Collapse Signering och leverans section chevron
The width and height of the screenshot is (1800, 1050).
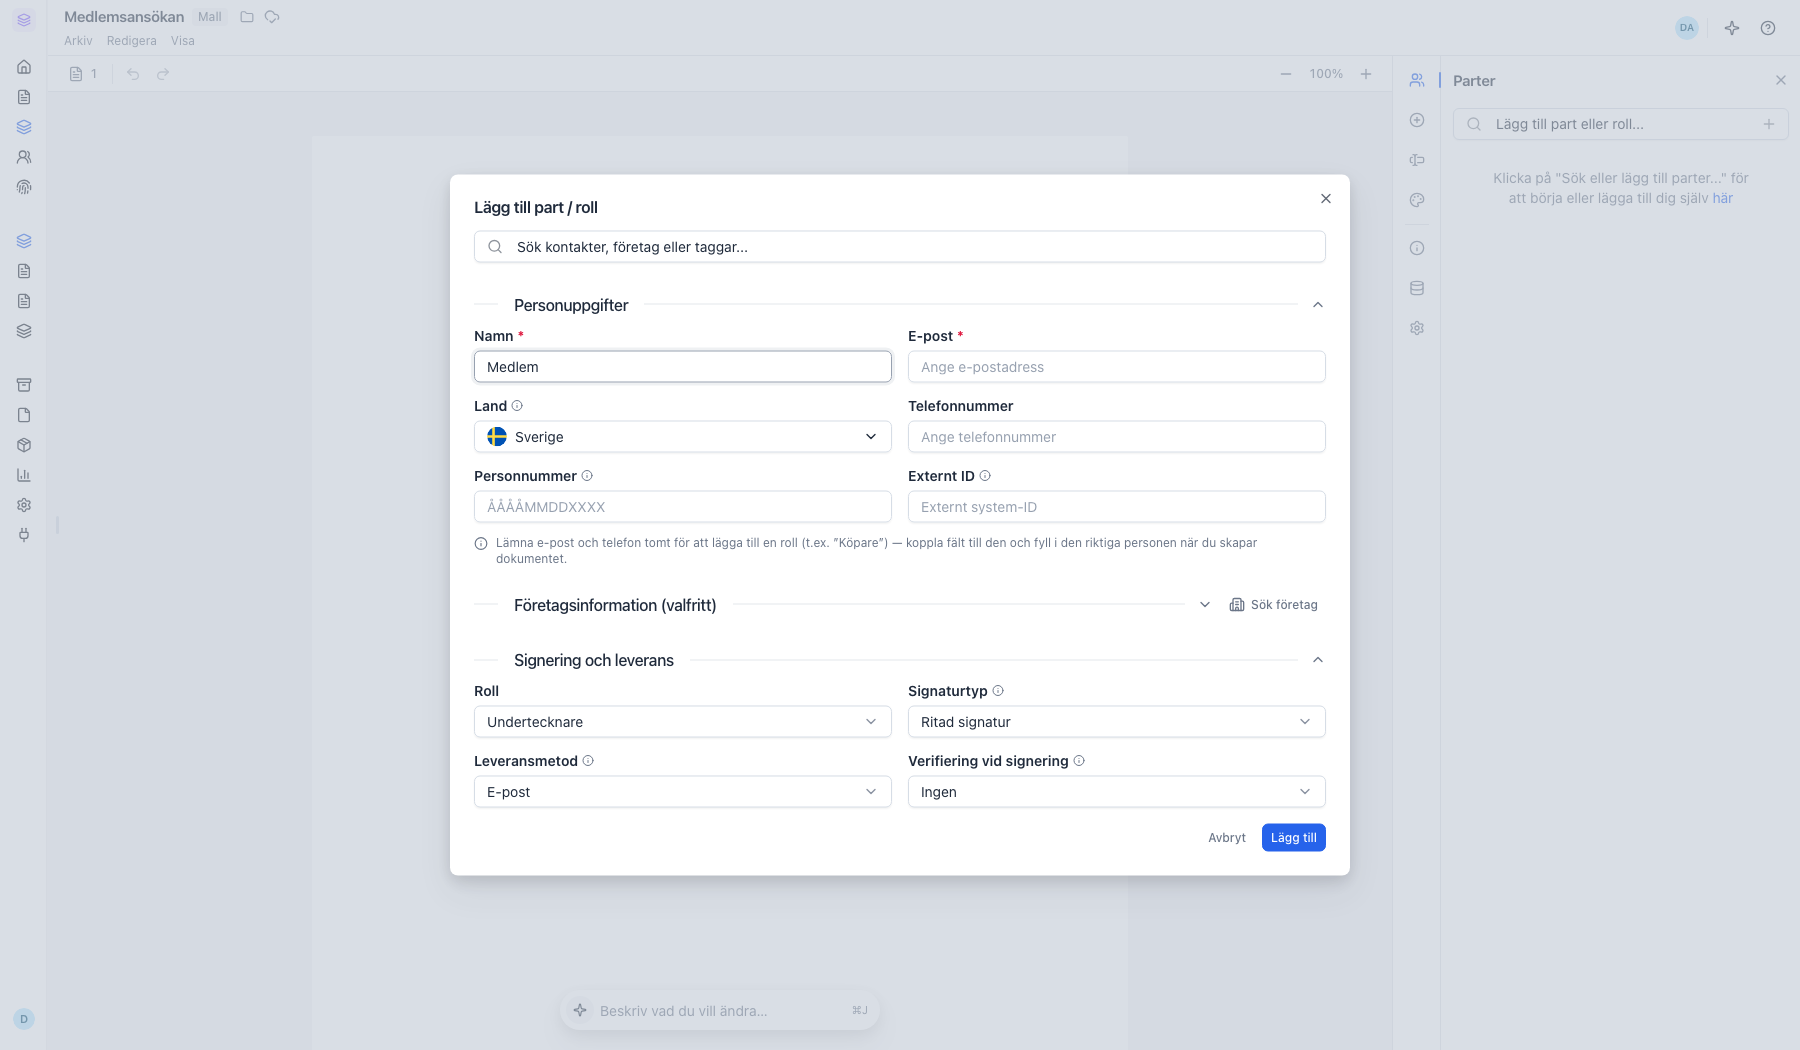[1318, 660]
